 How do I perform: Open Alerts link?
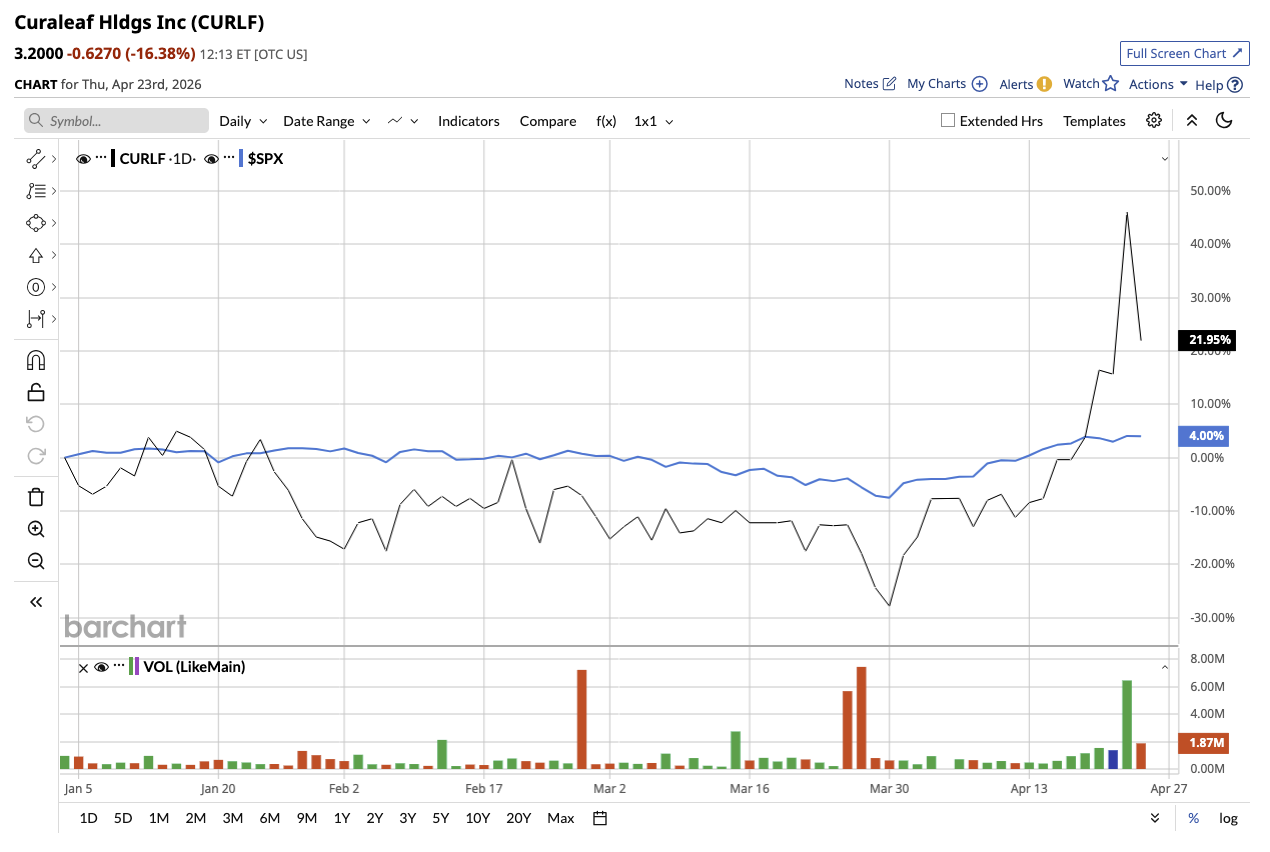[x=1025, y=84]
